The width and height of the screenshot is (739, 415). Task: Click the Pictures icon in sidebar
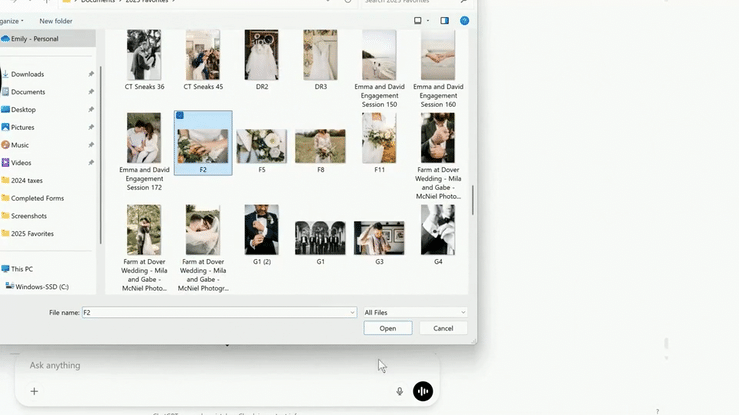(5, 127)
